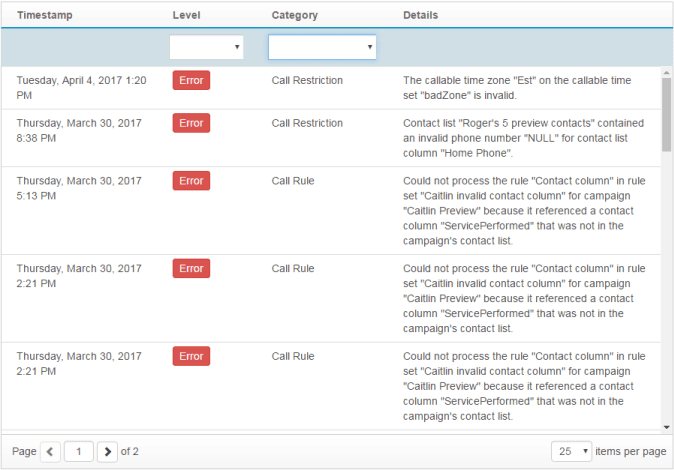Go to the next page arrow

click(x=108, y=451)
